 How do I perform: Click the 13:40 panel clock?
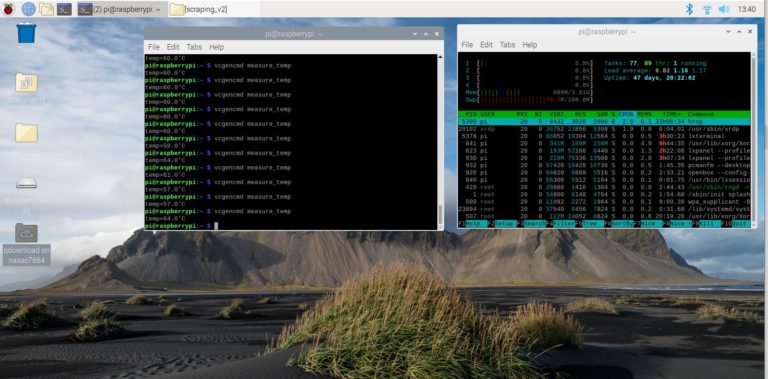tap(746, 9)
